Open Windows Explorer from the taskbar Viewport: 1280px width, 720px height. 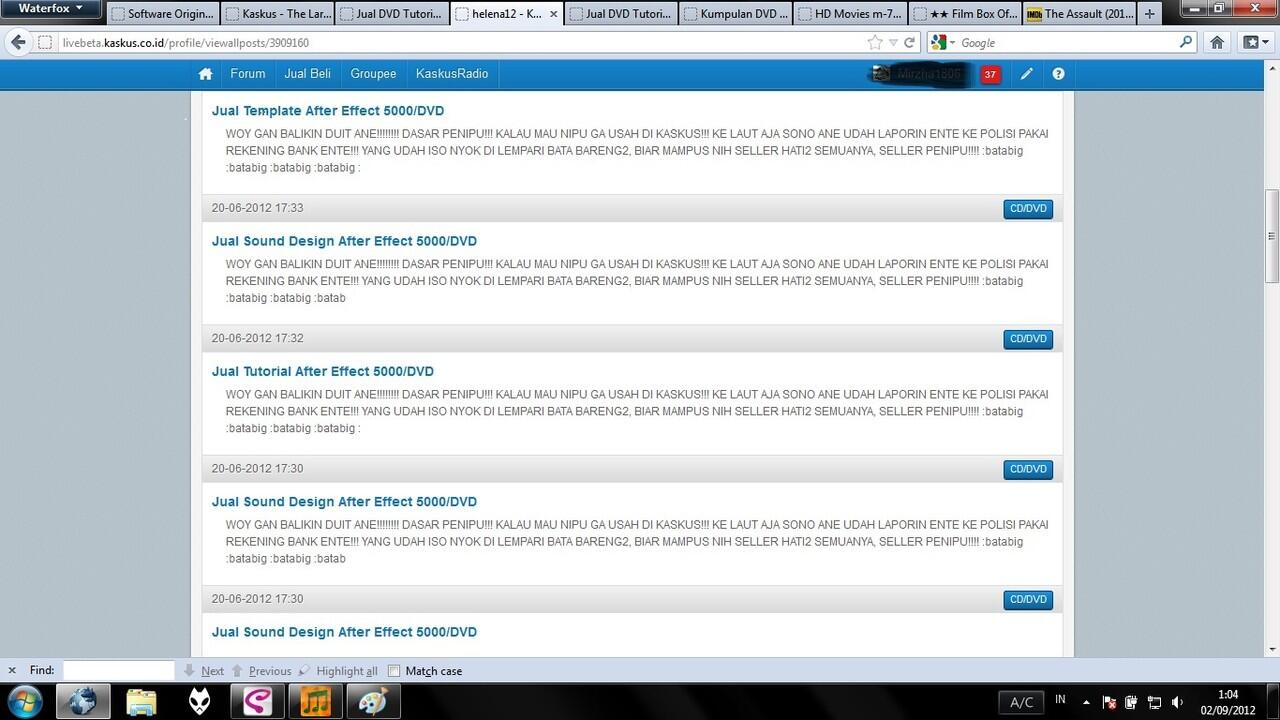tap(141, 702)
